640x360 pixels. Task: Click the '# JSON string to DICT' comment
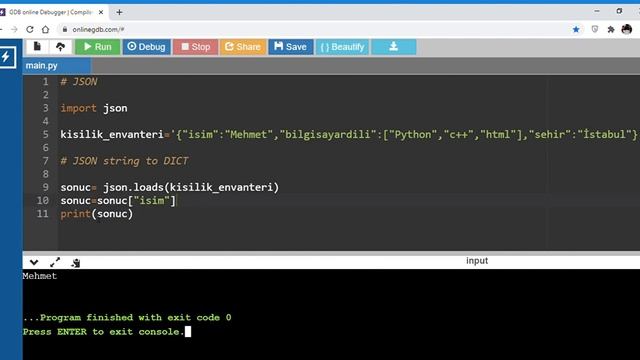(x=124, y=161)
